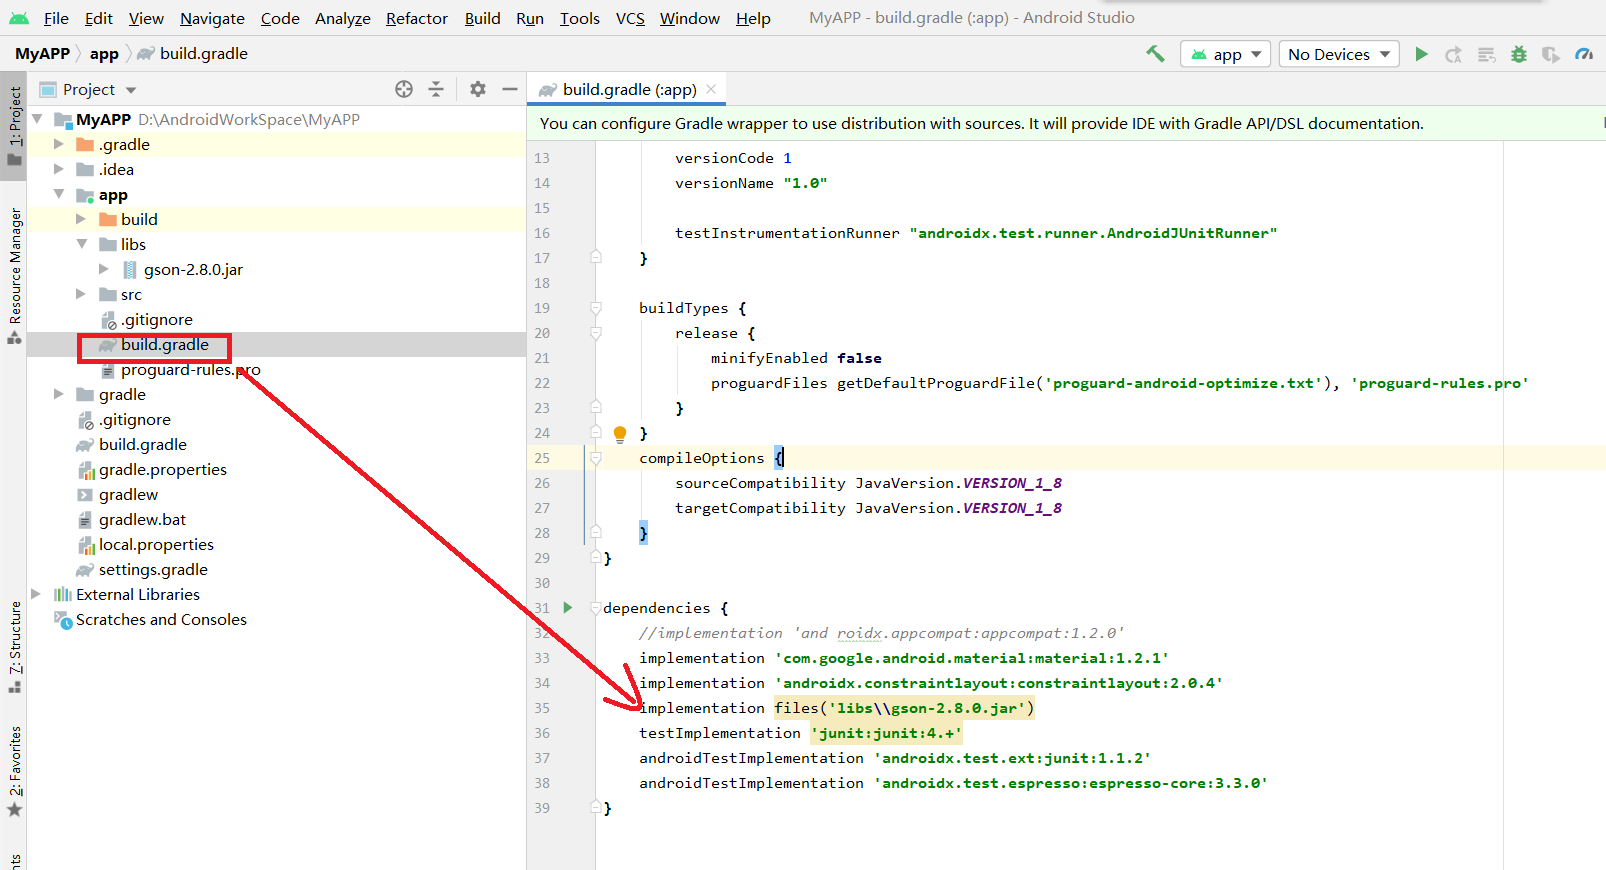The width and height of the screenshot is (1606, 870).
Task: Open the Navigate menu
Action: coord(212,18)
